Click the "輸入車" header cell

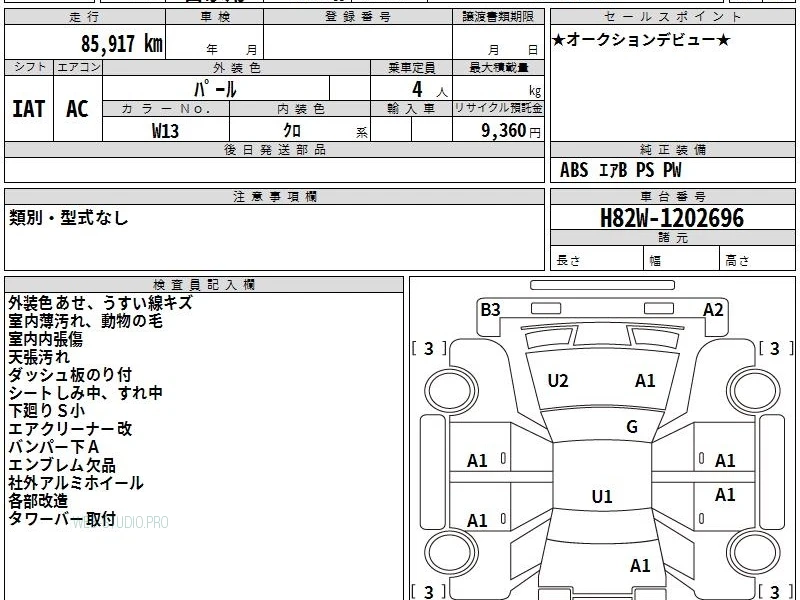[x=411, y=109]
